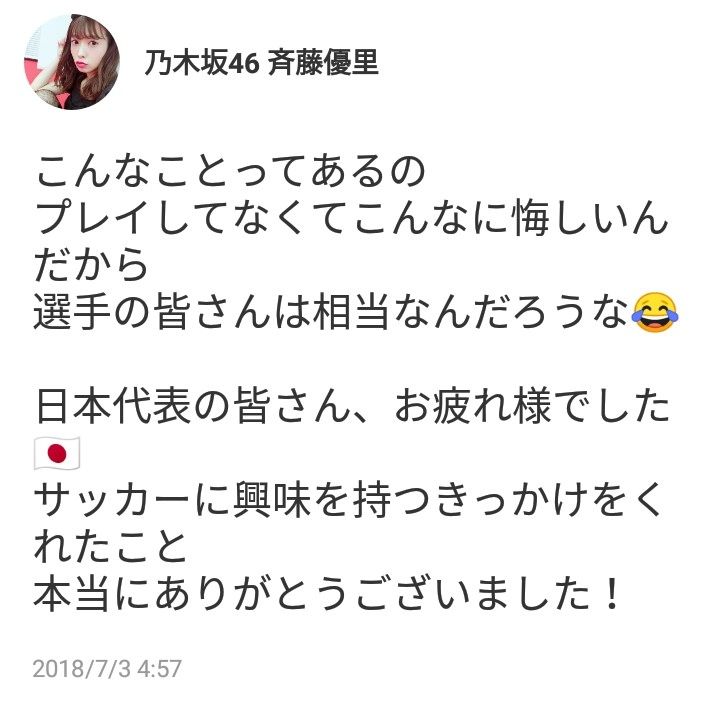Click the line starting with プレイしてなくて

click(x=351, y=217)
